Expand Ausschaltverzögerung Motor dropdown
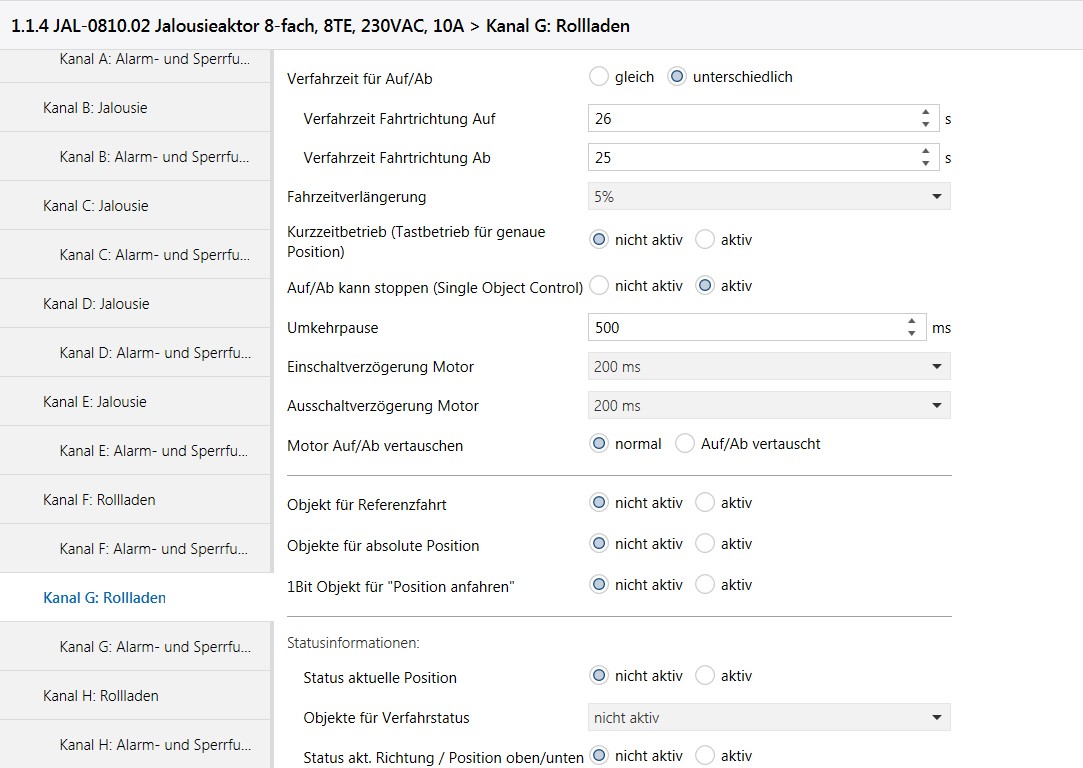The height and width of the screenshot is (768, 1083). pyautogui.click(x=768, y=406)
